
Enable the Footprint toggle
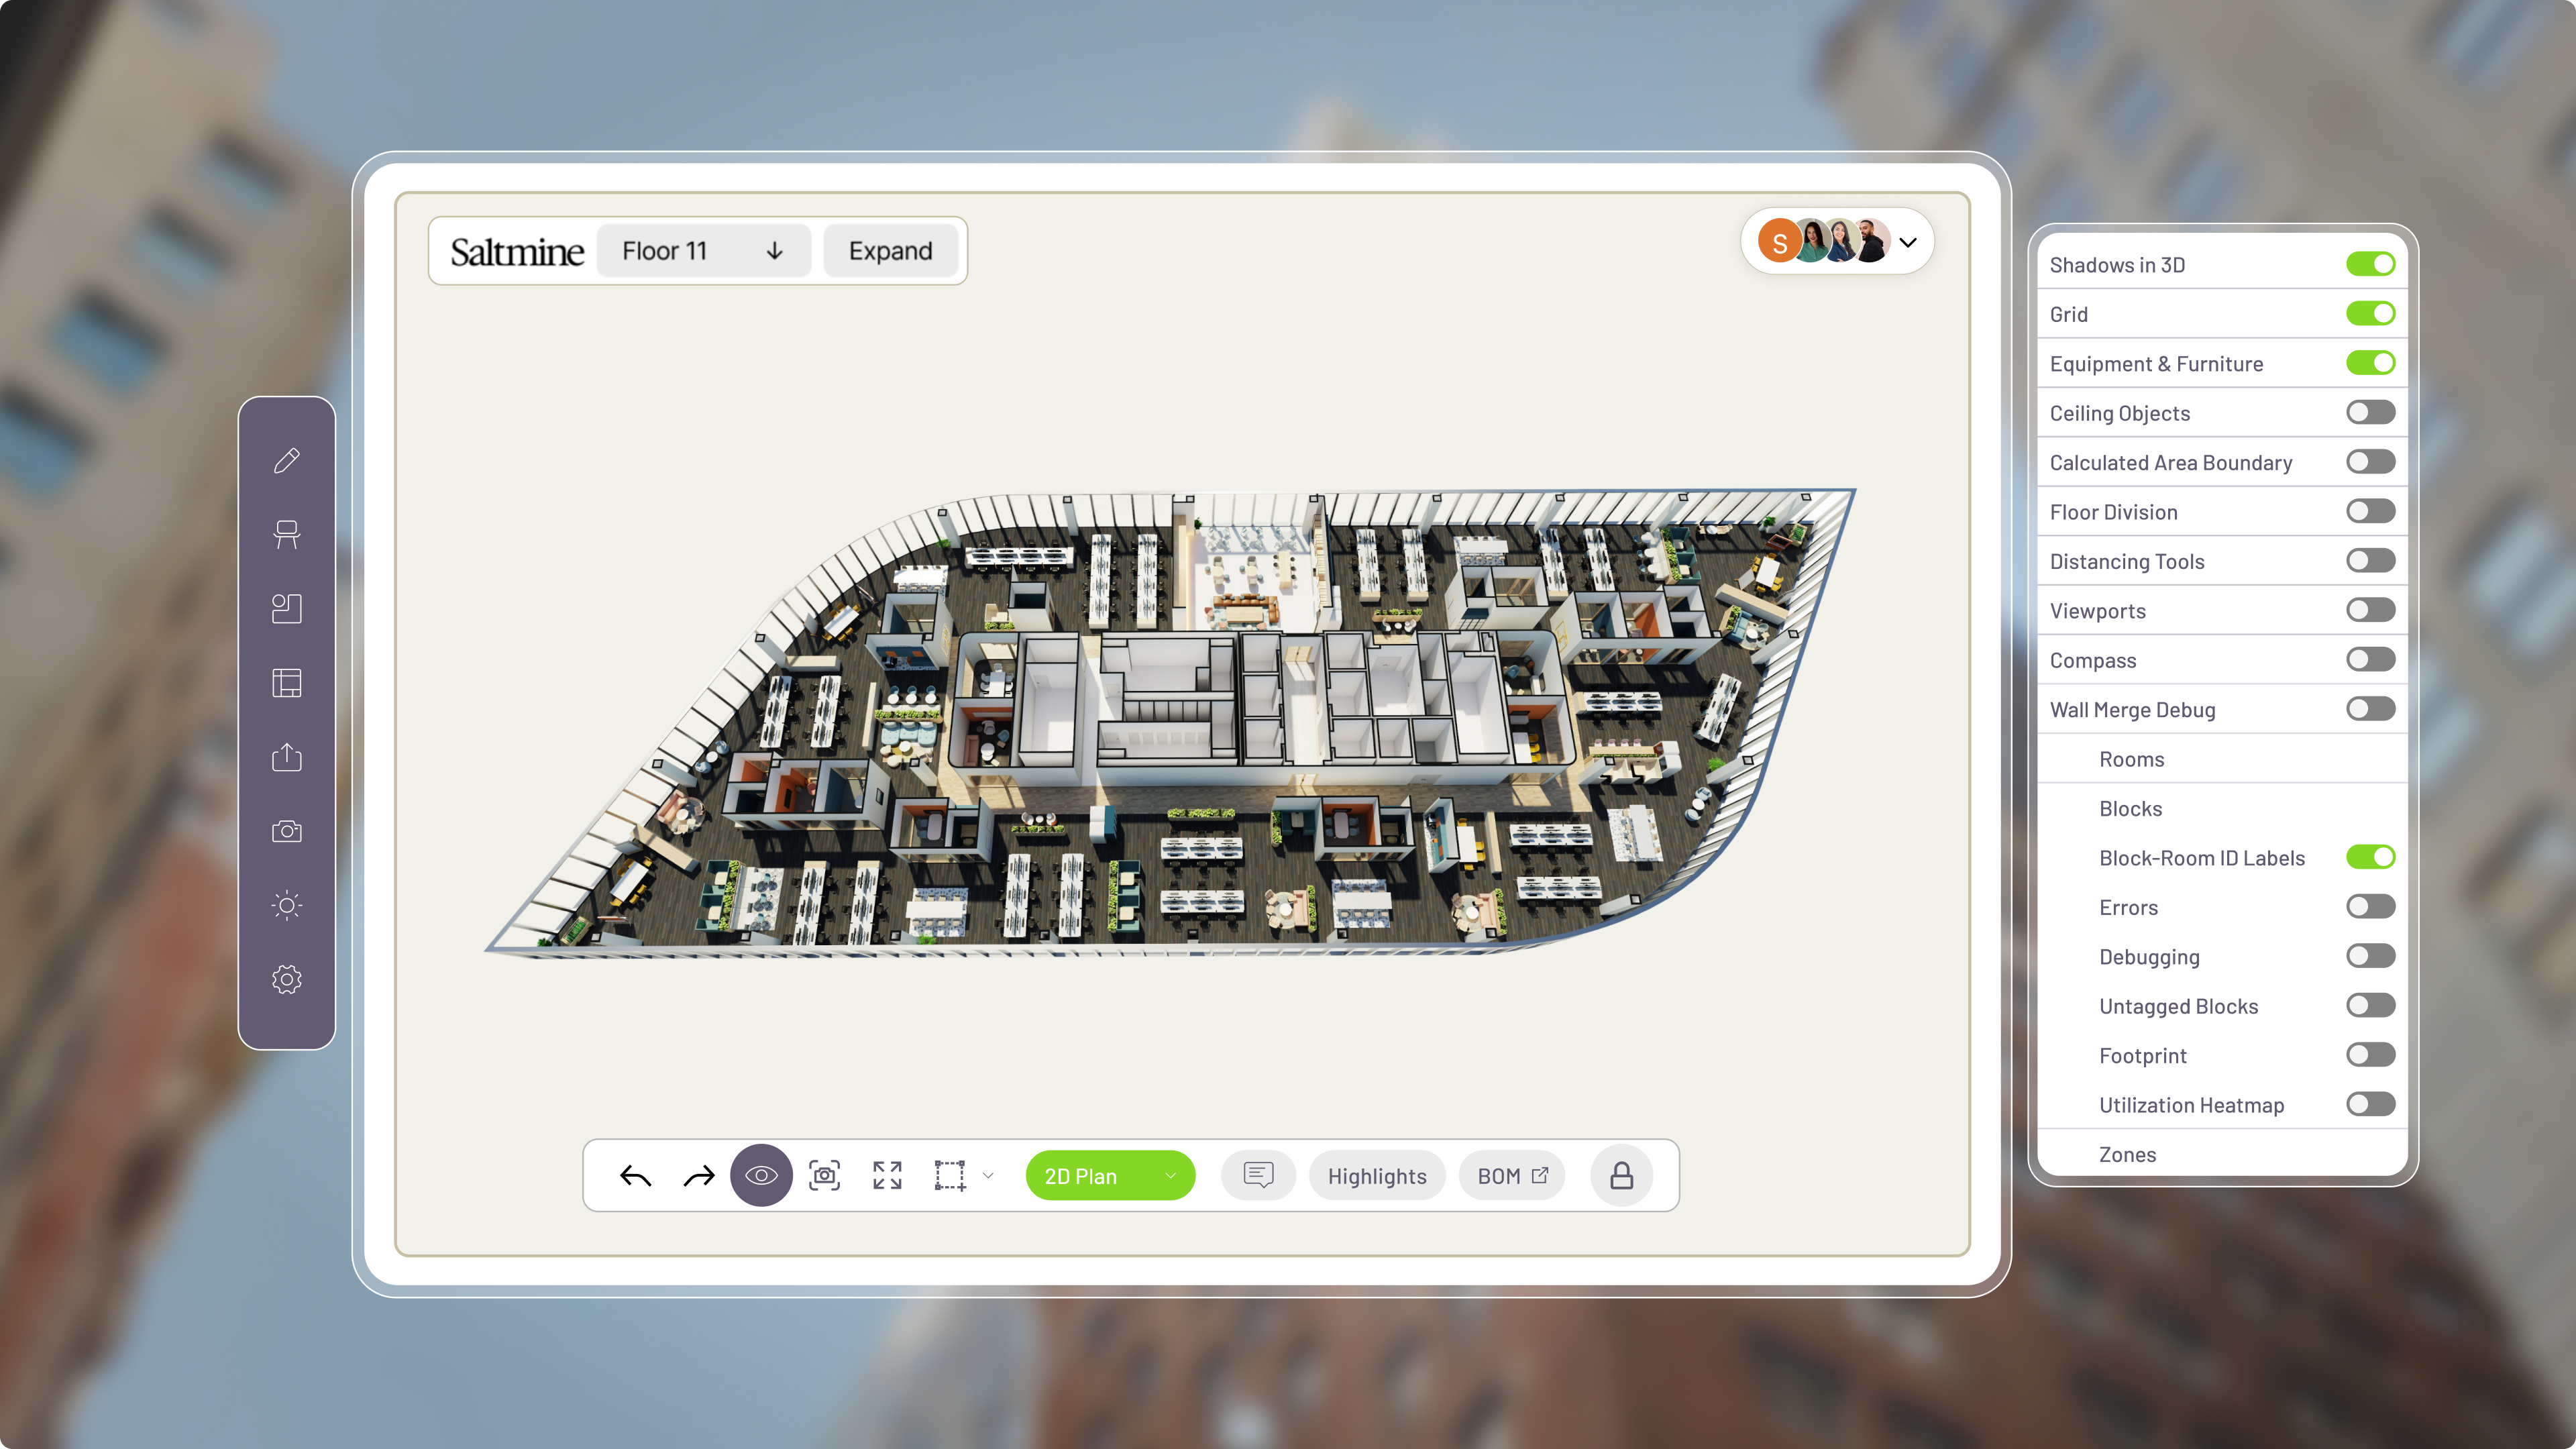pos(2370,1055)
